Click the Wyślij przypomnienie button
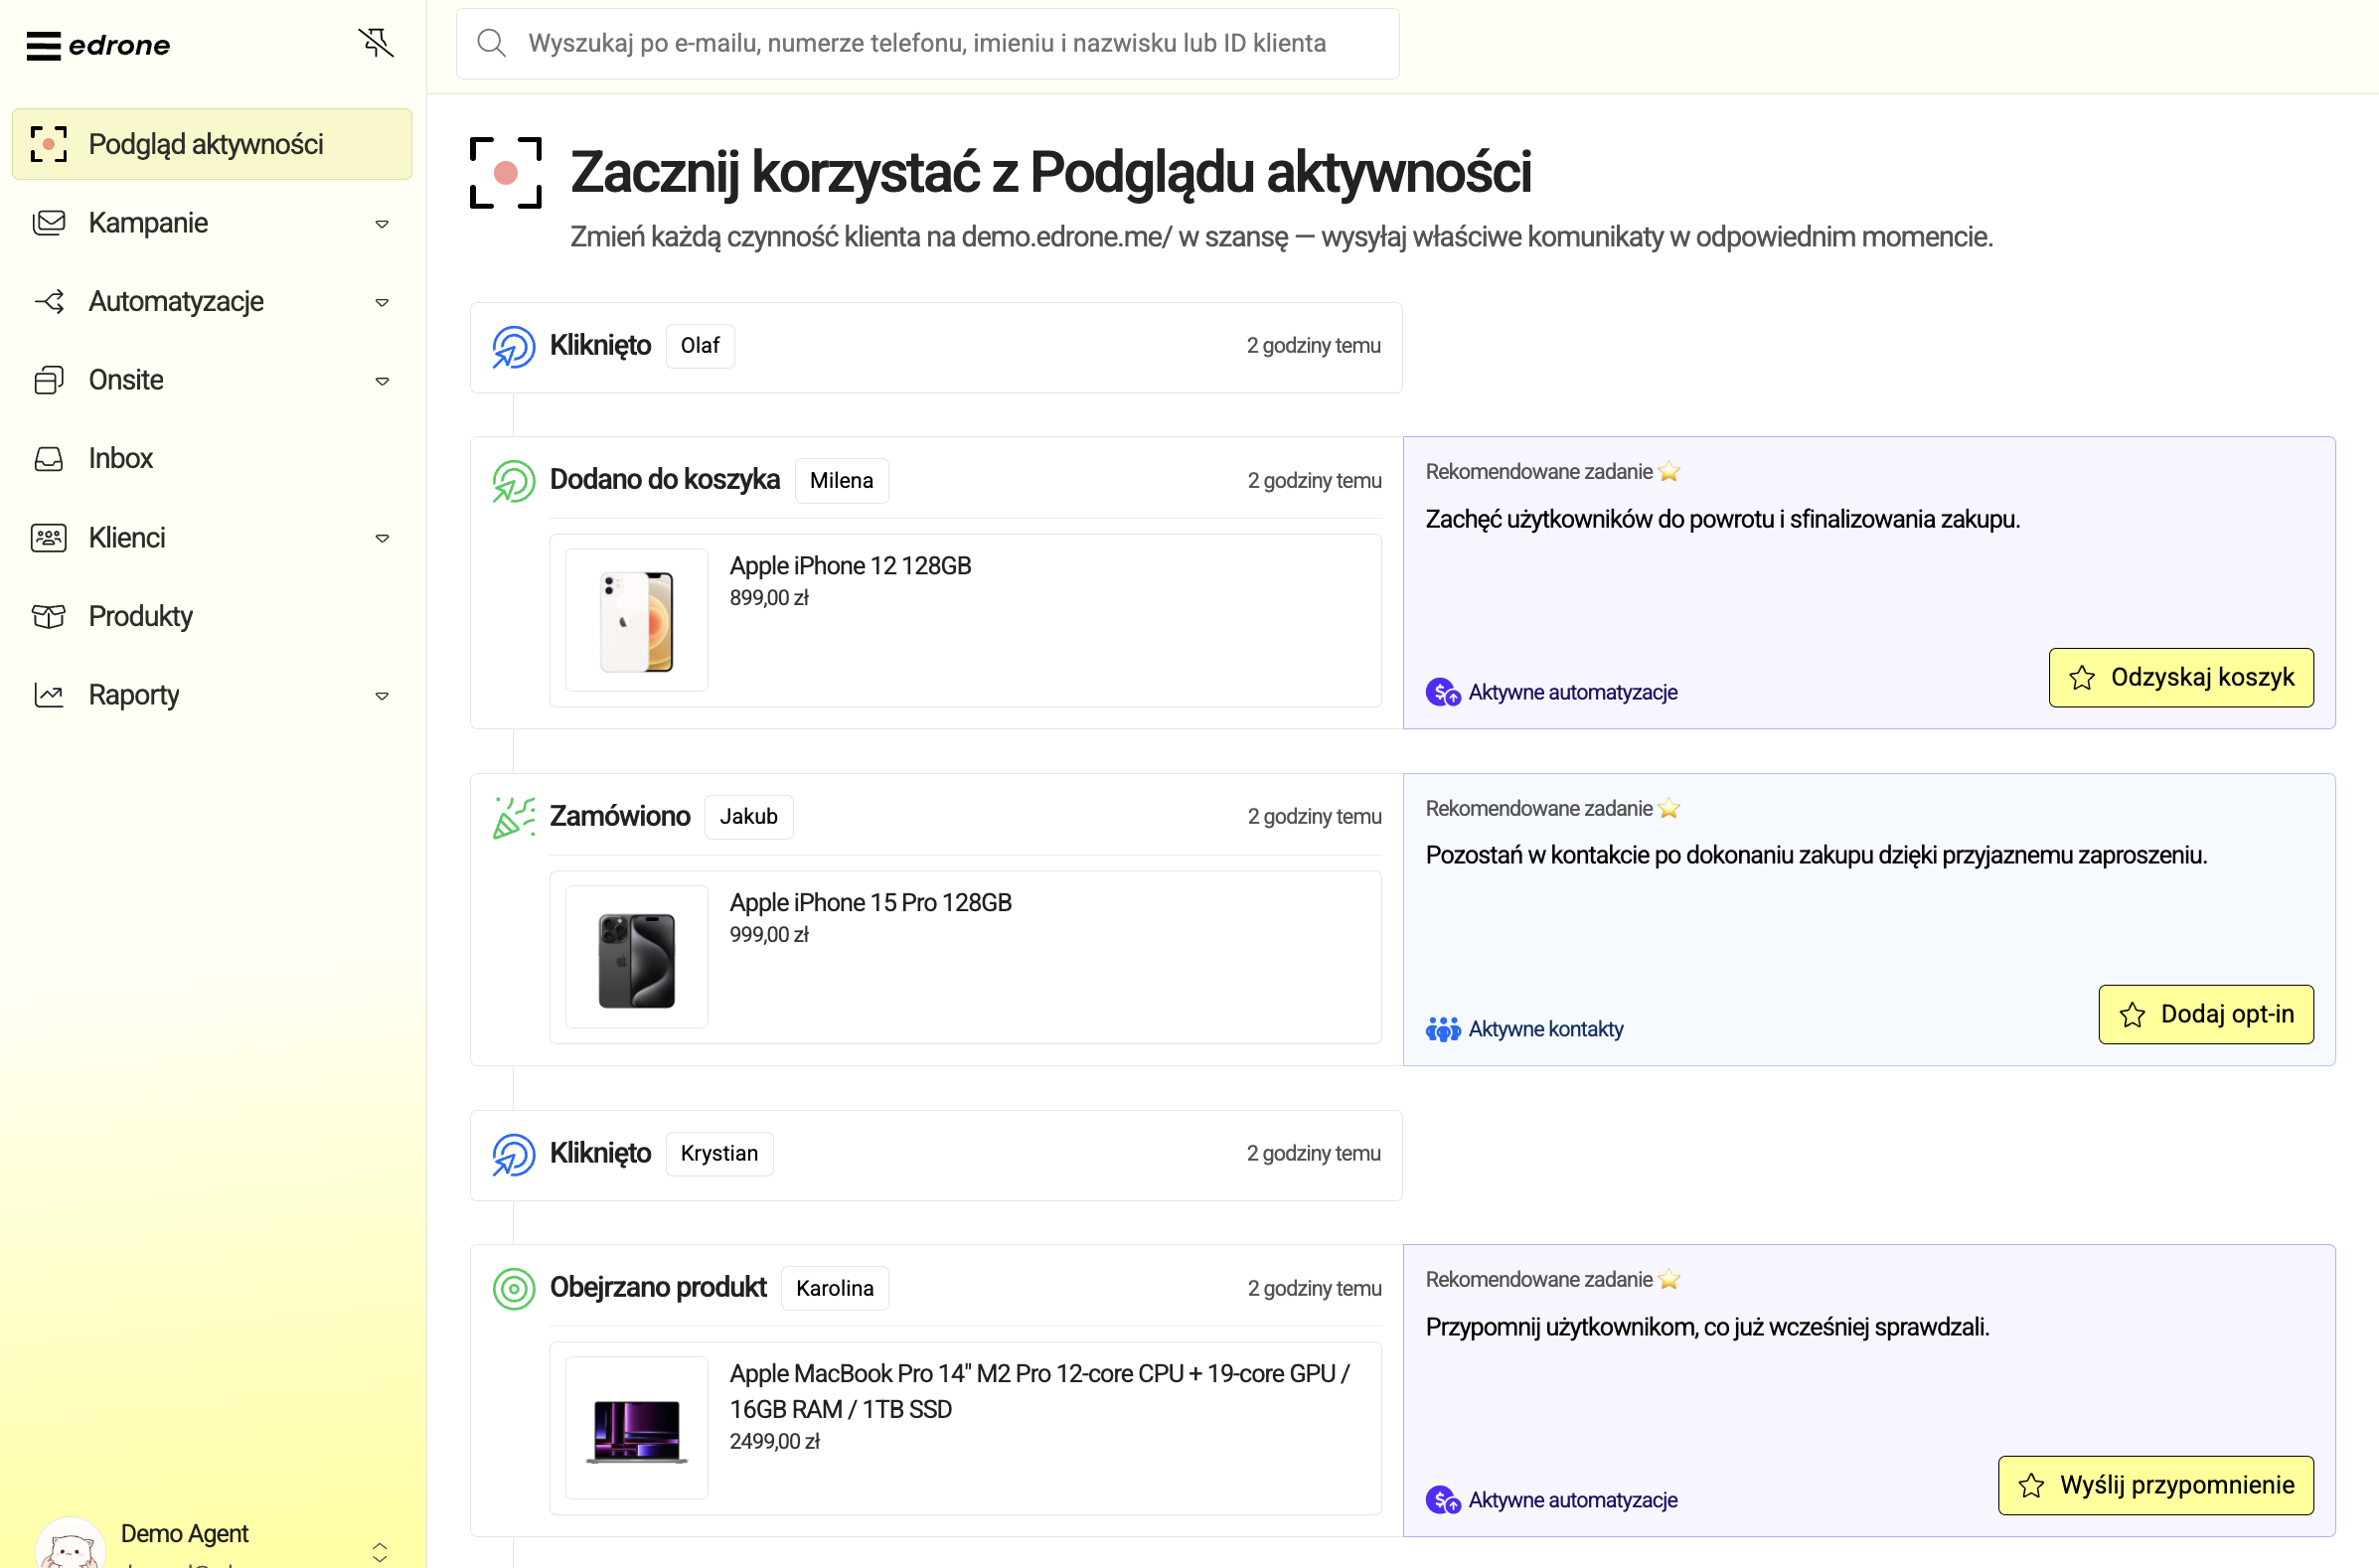 pyautogui.click(x=2156, y=1486)
